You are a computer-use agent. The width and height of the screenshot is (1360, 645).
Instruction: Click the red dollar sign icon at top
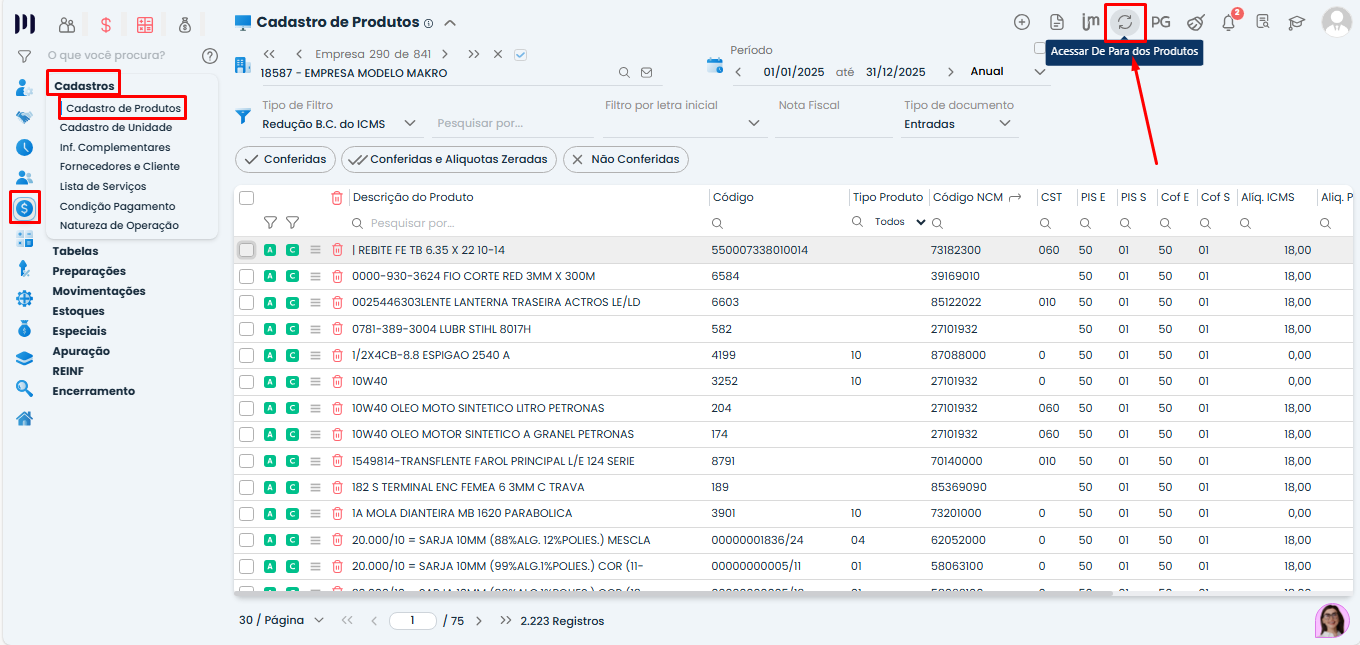(x=105, y=25)
